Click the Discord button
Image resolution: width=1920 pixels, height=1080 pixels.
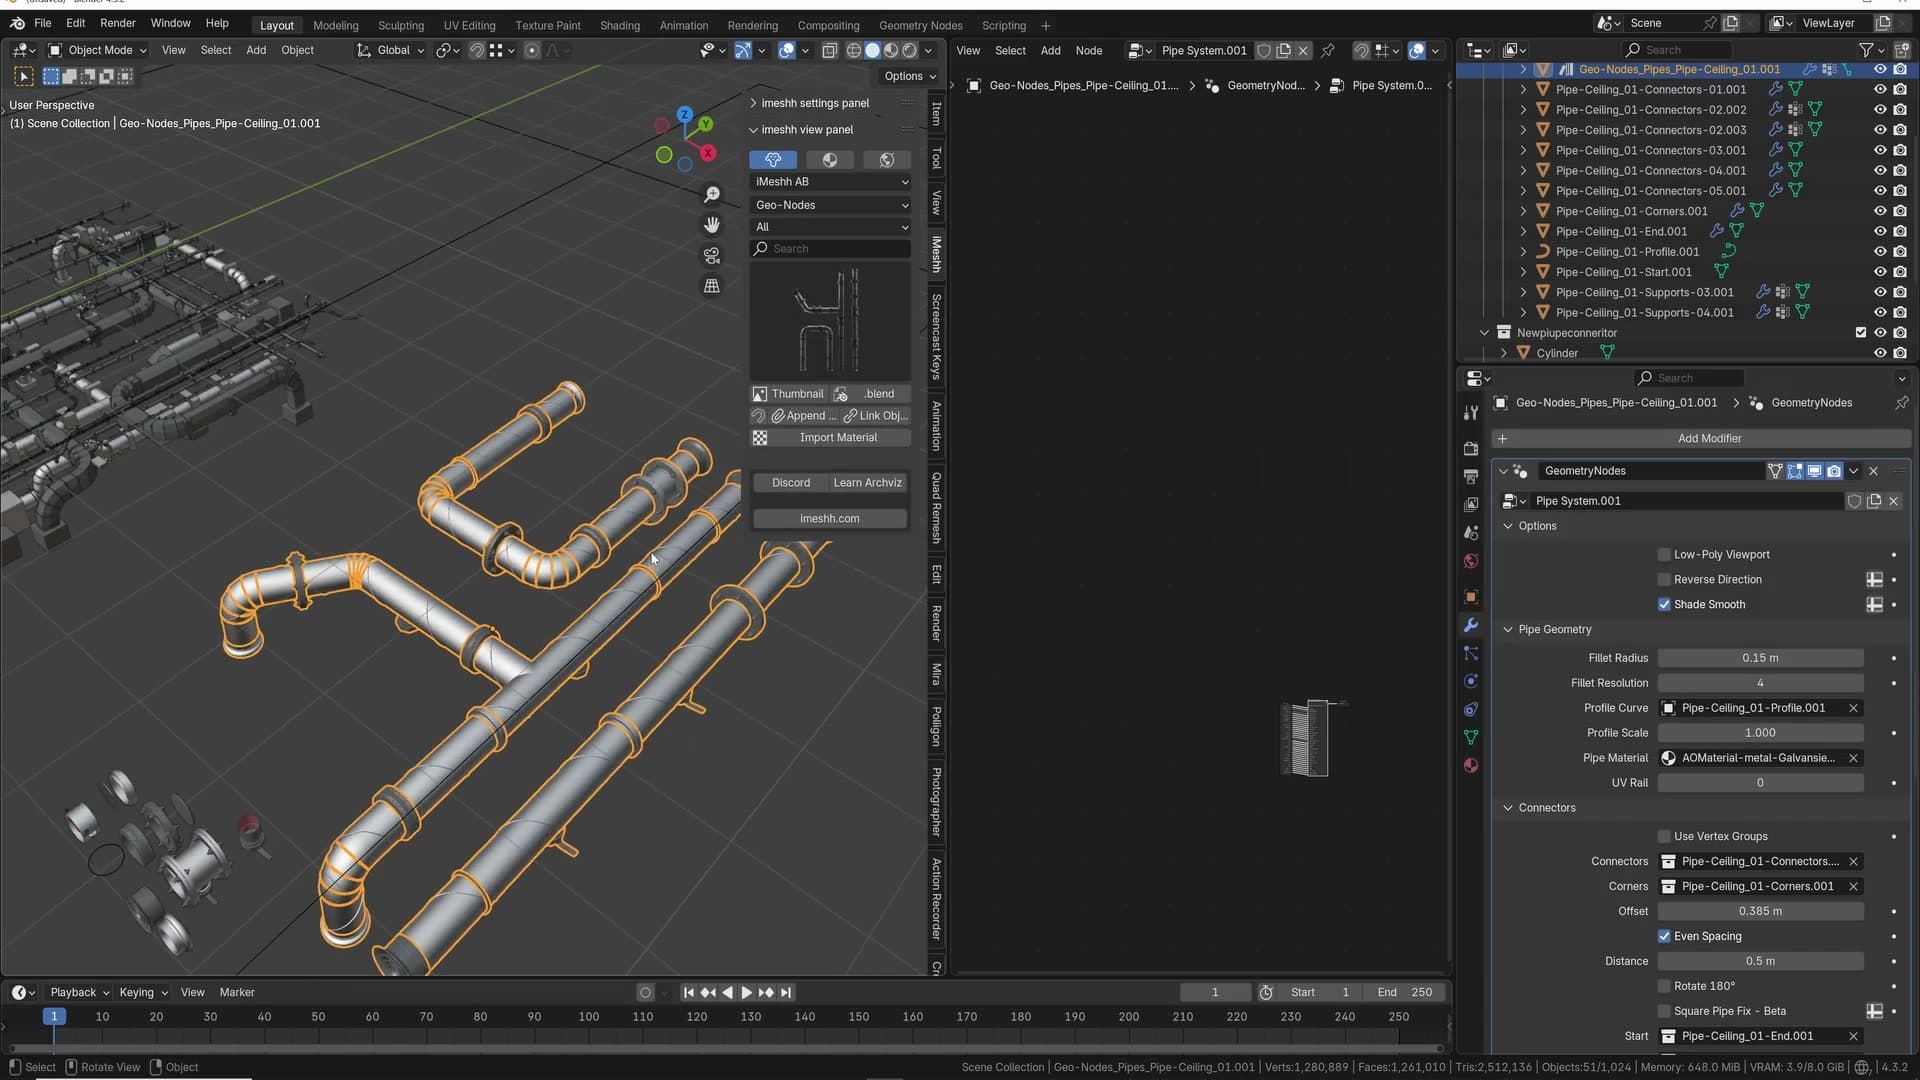tap(791, 483)
